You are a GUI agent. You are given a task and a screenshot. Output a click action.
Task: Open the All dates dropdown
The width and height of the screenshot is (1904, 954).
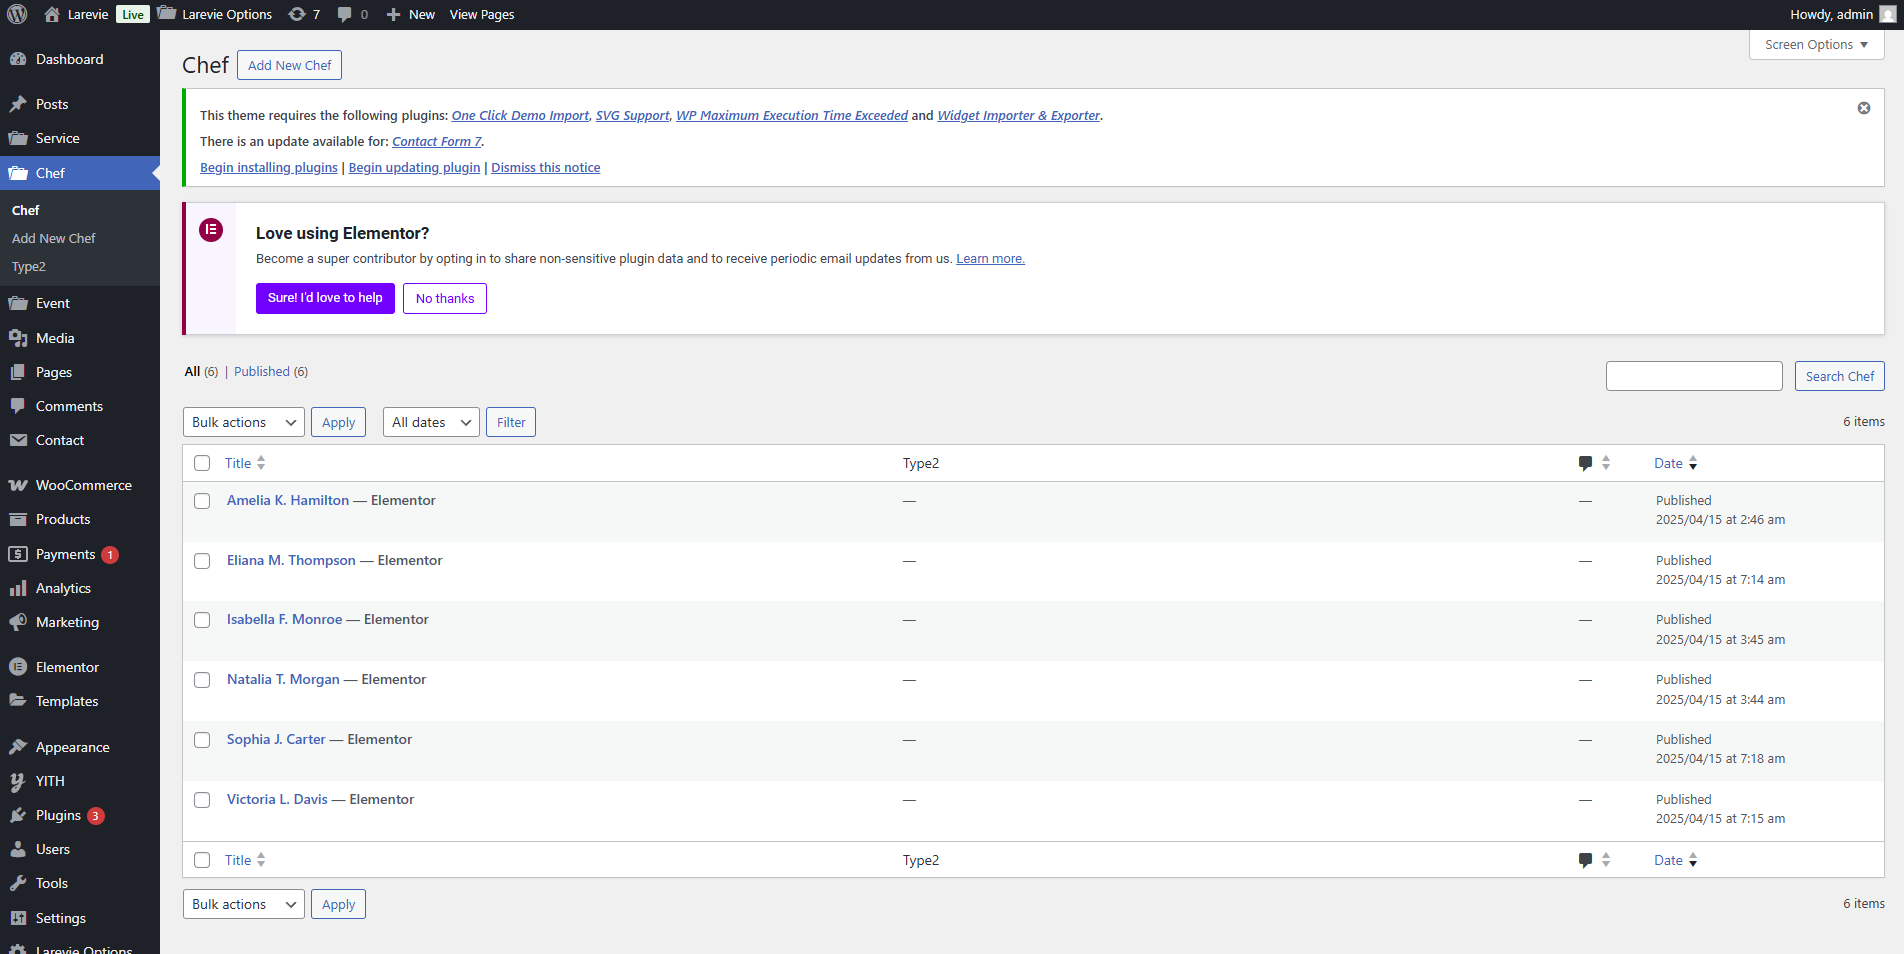pos(431,422)
